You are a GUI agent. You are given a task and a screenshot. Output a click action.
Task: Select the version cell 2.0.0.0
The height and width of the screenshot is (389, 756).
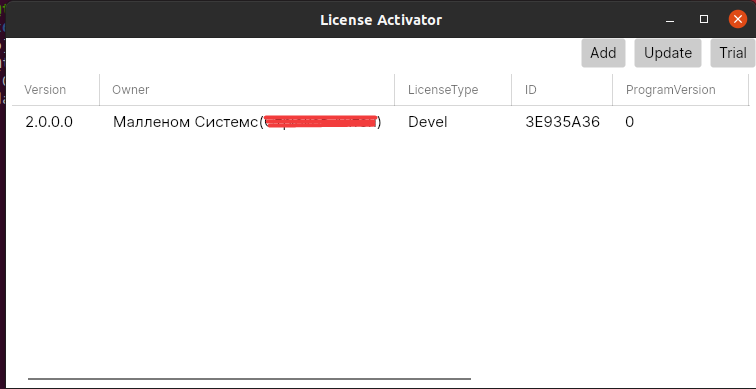click(49, 122)
